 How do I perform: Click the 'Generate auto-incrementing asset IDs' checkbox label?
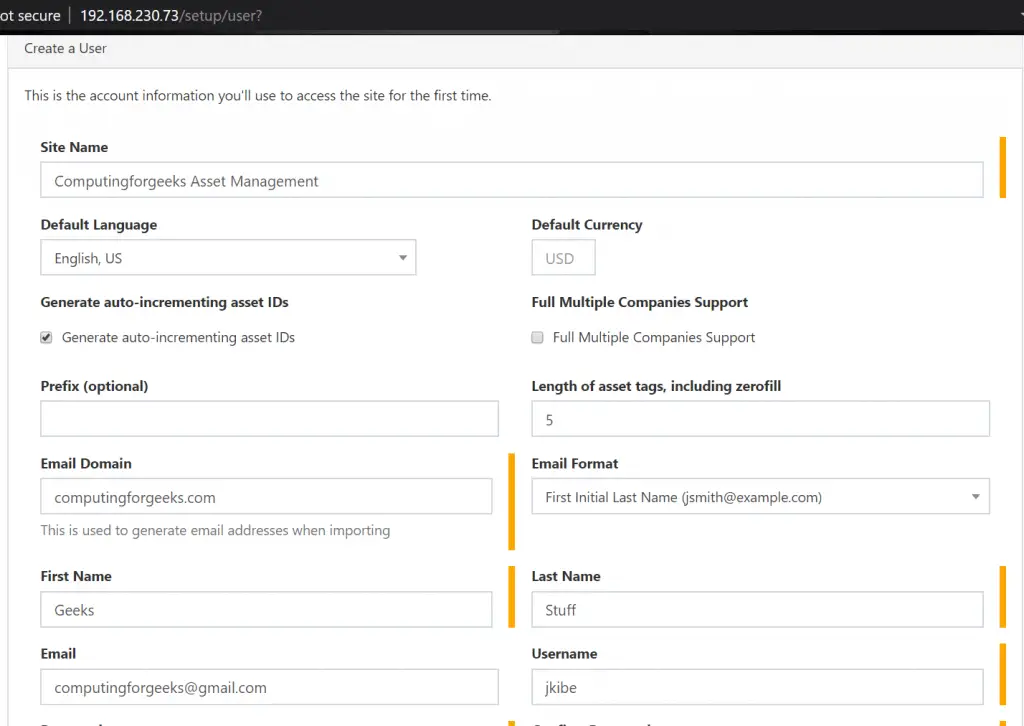[x=178, y=338]
